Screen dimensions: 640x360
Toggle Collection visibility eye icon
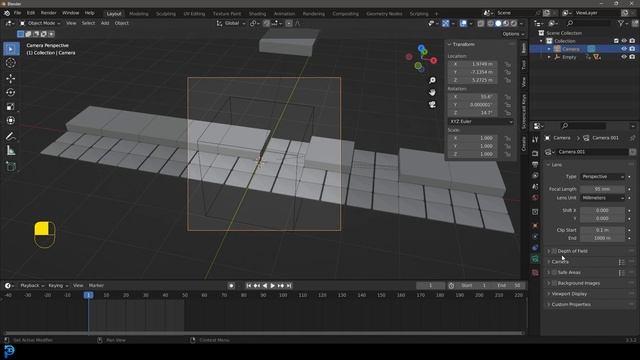click(624, 41)
